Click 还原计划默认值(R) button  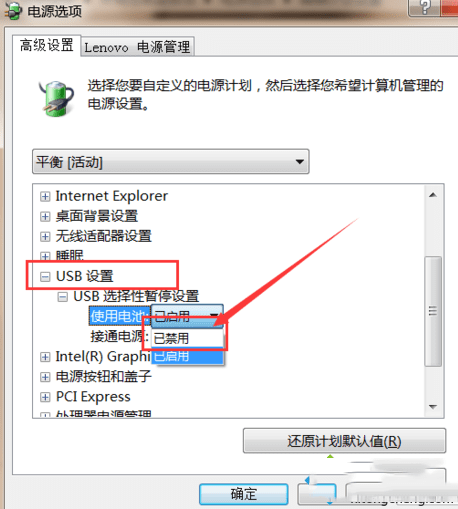coord(344,441)
